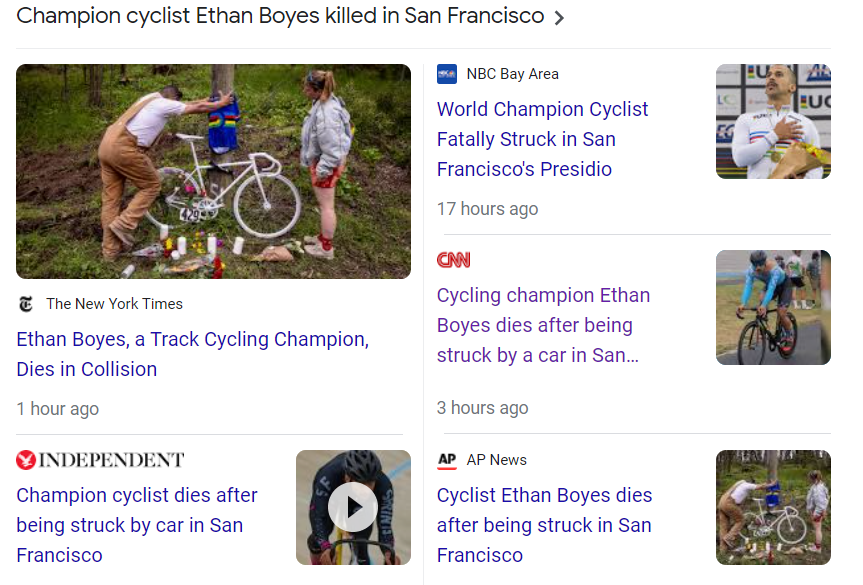Open "Cycling champion Ethan Boyes dies" CNN article
The height and width of the screenshot is (585, 863).
(x=543, y=325)
